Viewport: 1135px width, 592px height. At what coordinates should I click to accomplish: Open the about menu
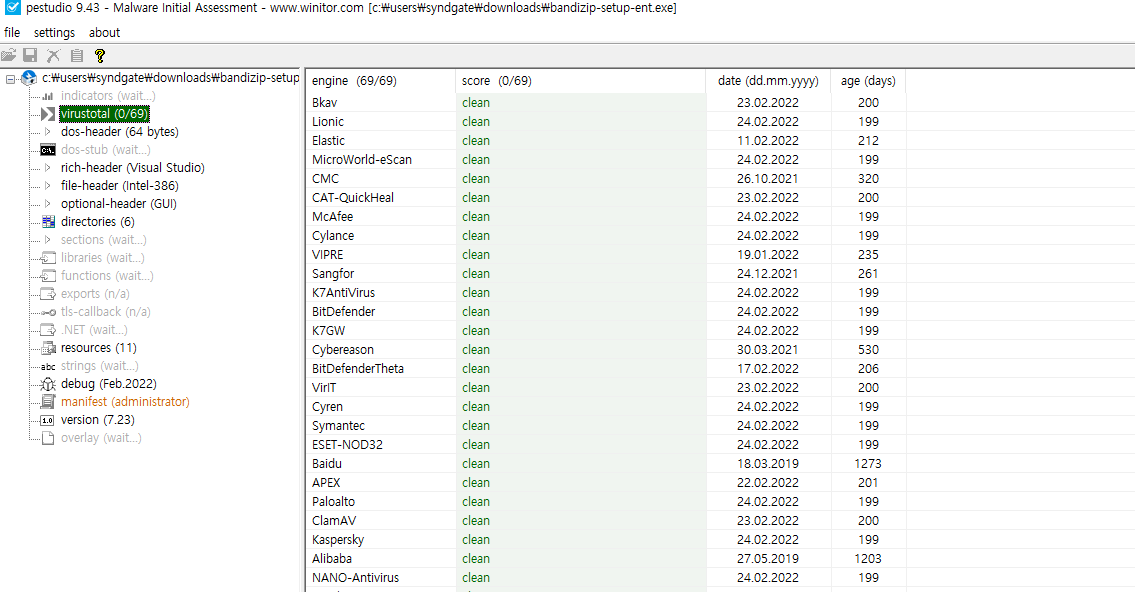coord(105,33)
